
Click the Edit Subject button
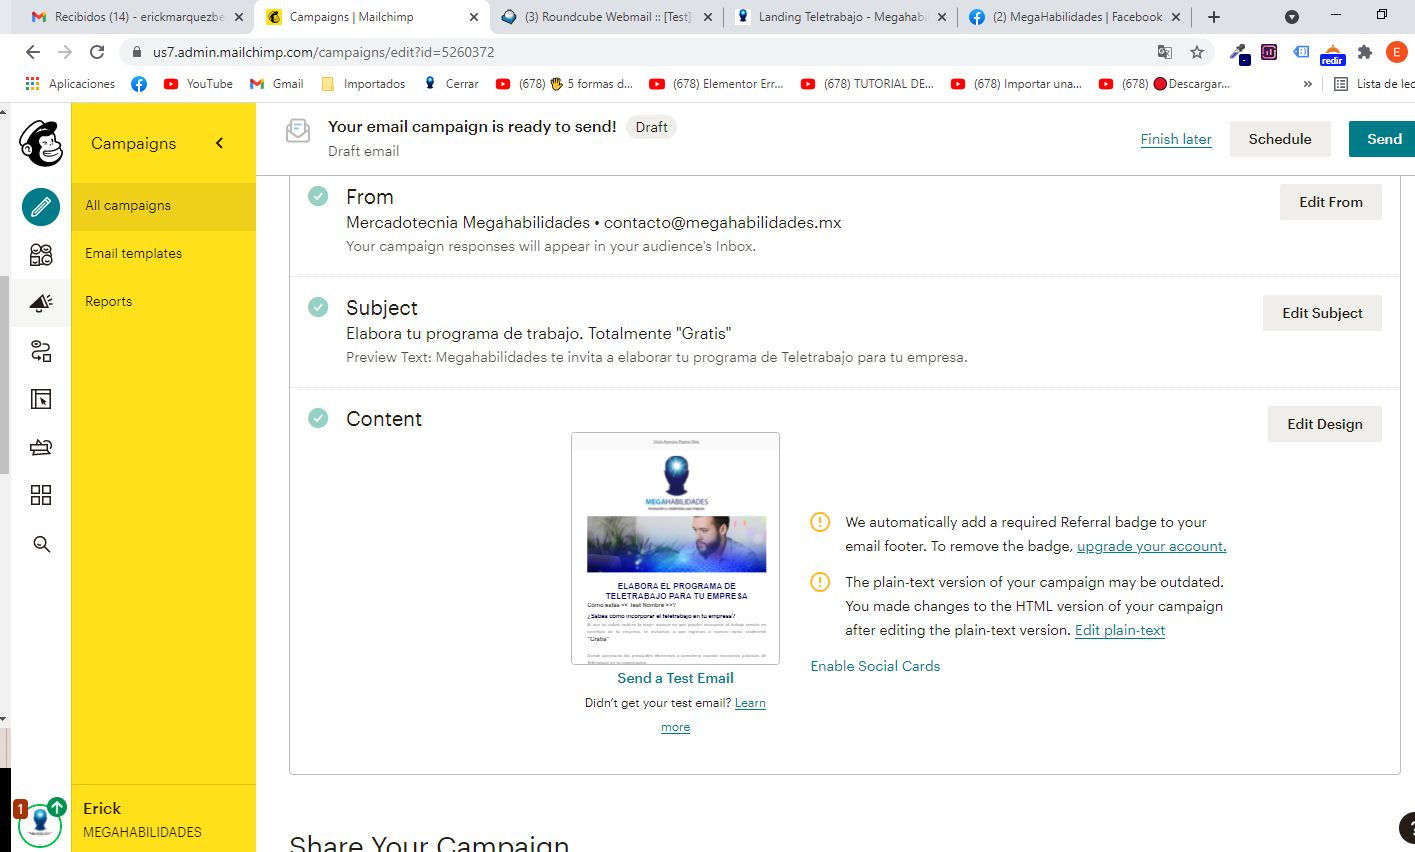1322,313
